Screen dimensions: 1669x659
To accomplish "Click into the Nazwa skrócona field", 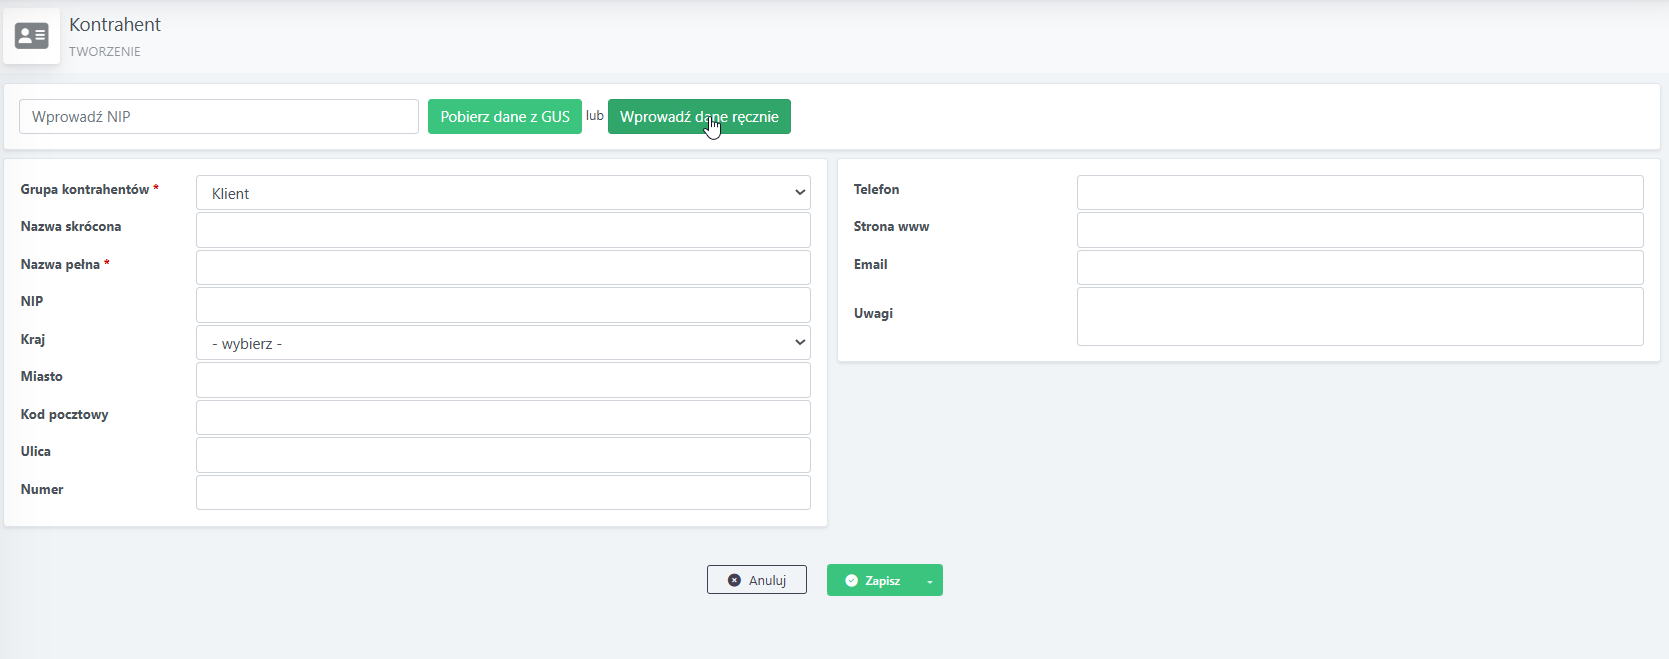I will click(x=503, y=230).
